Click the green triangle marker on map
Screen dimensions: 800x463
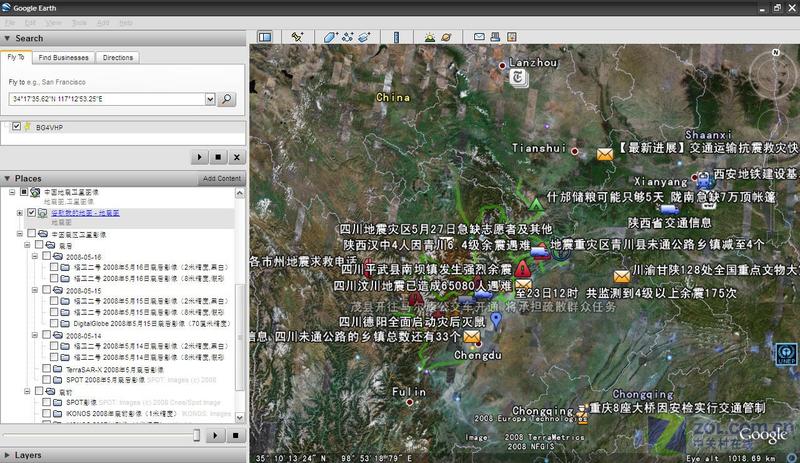tap(536, 205)
